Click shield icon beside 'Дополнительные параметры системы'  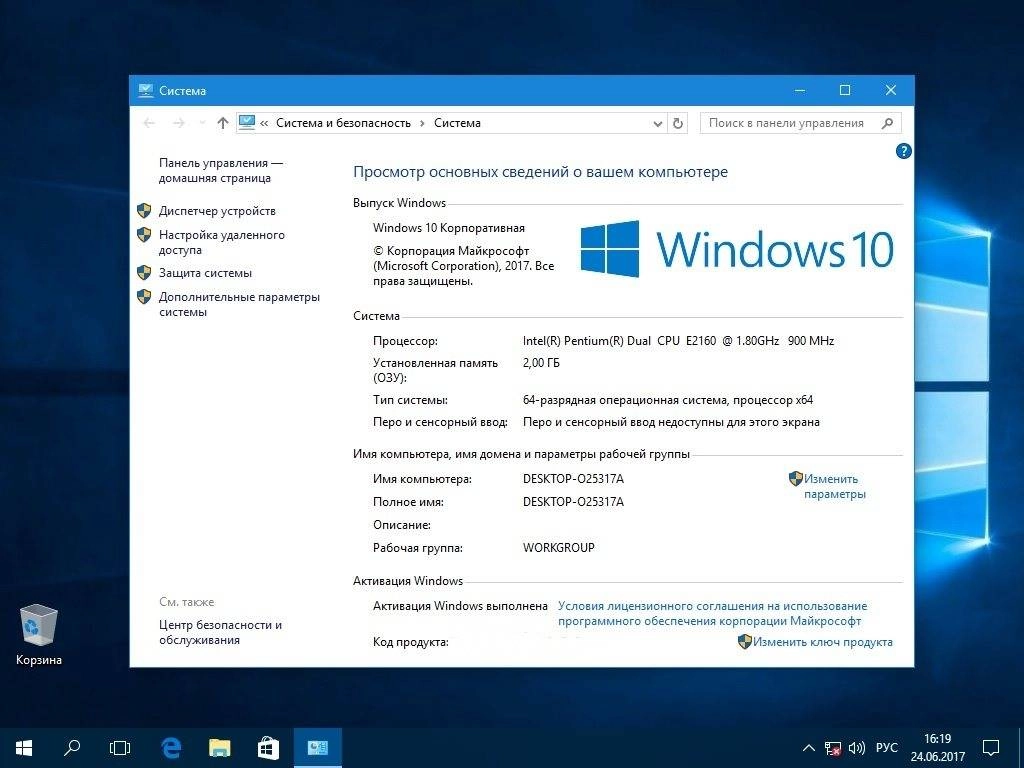click(x=144, y=296)
